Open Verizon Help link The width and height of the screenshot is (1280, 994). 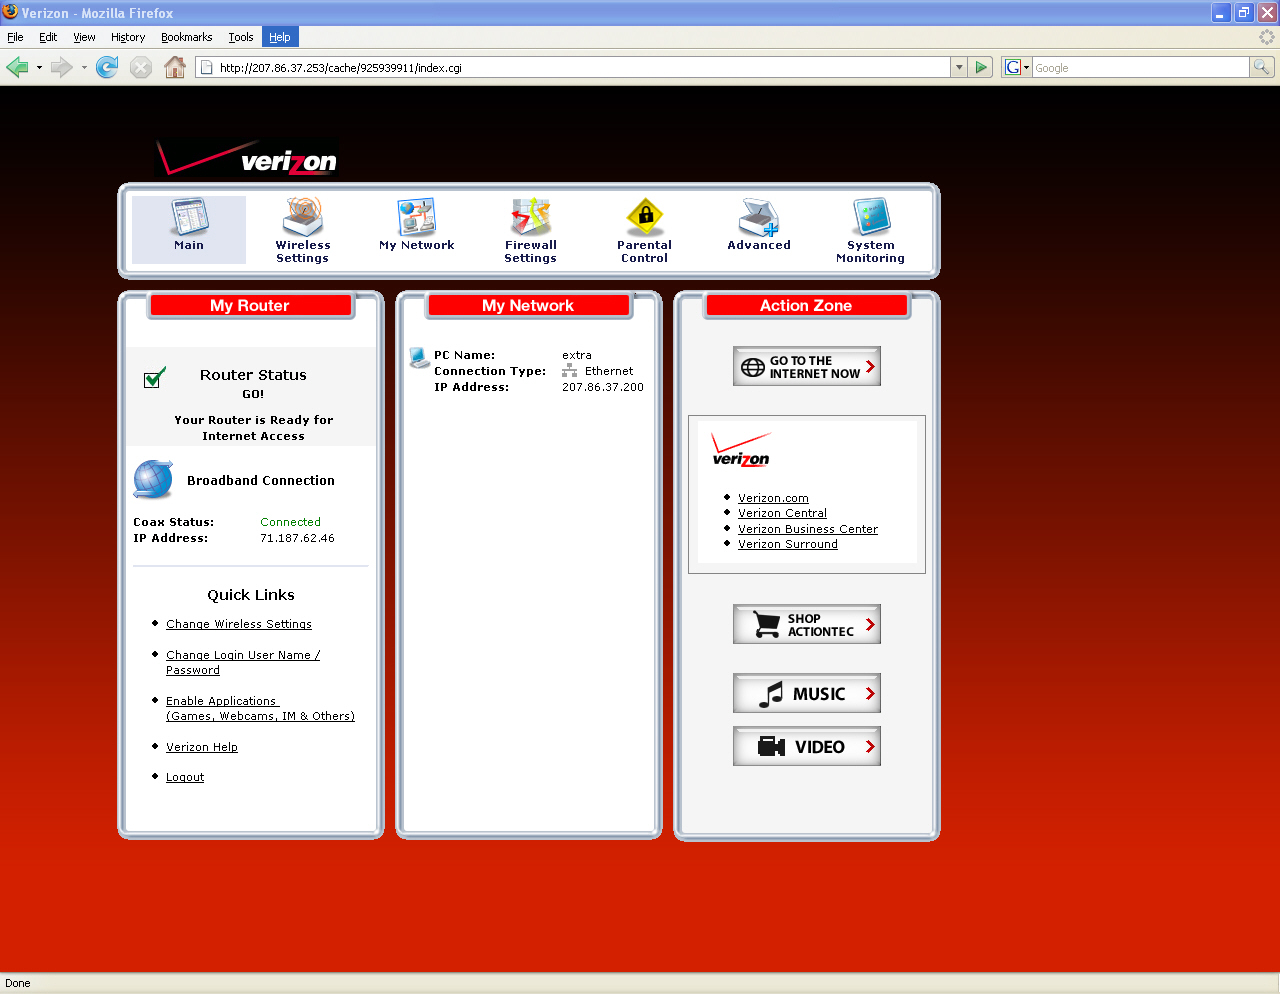pyautogui.click(x=202, y=747)
